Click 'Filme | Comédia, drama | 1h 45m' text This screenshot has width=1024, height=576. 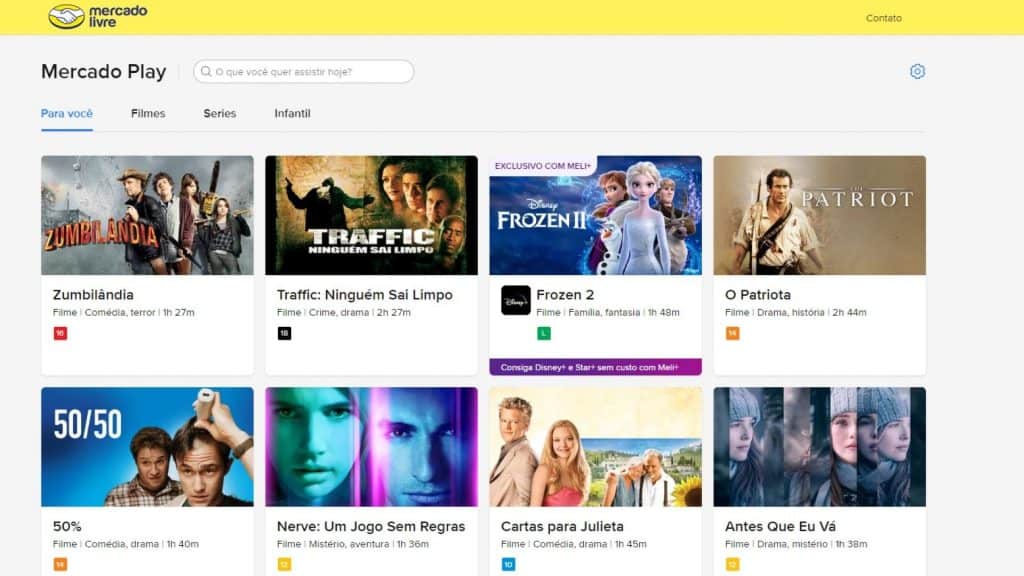click(573, 544)
